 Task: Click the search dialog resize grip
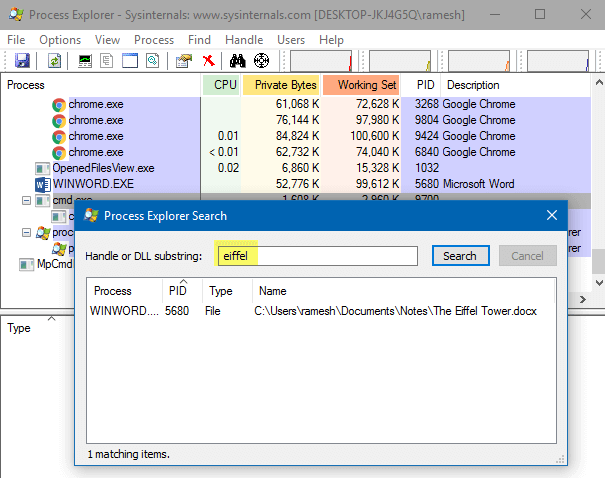[560, 459]
